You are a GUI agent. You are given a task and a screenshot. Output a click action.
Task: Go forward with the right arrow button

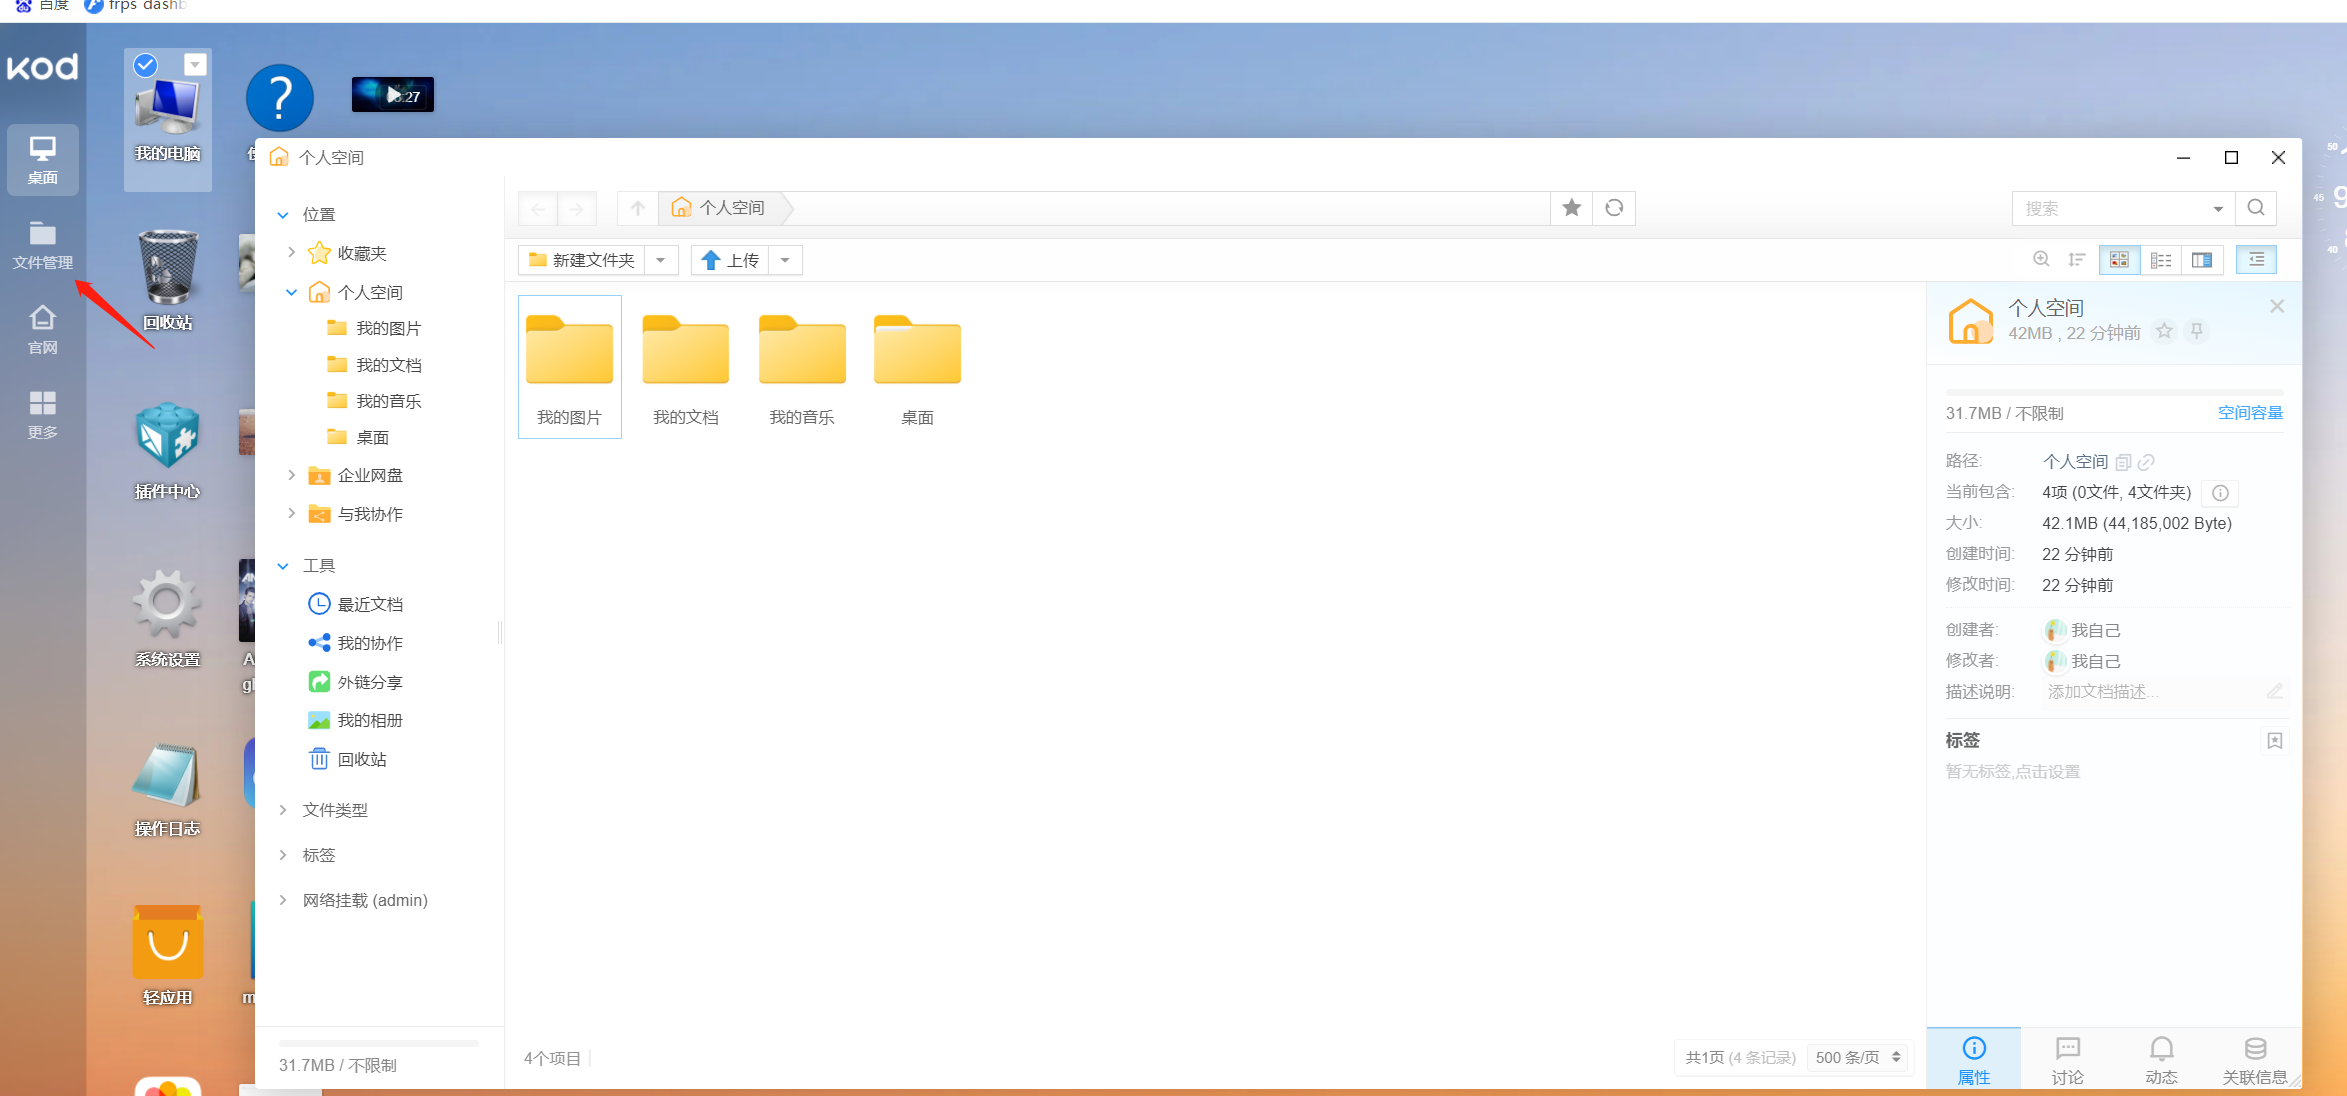577,208
